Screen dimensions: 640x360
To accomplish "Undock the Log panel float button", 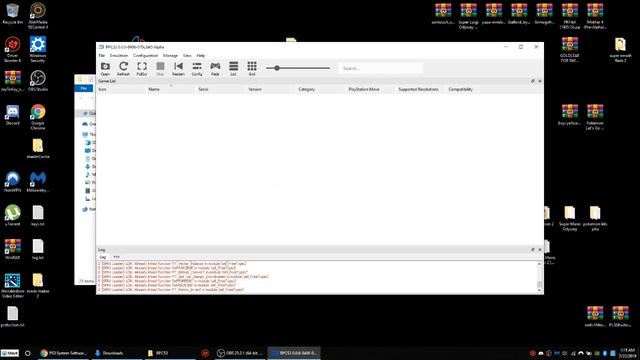I will click(532, 249).
